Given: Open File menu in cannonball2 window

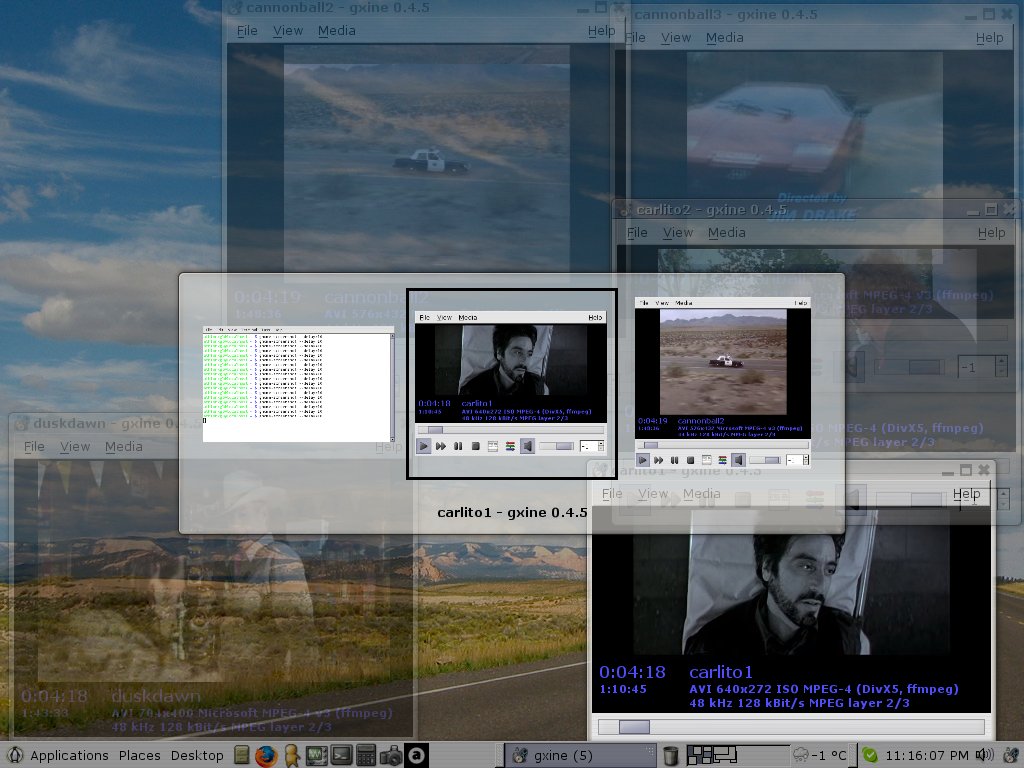Looking at the screenshot, I should point(247,31).
